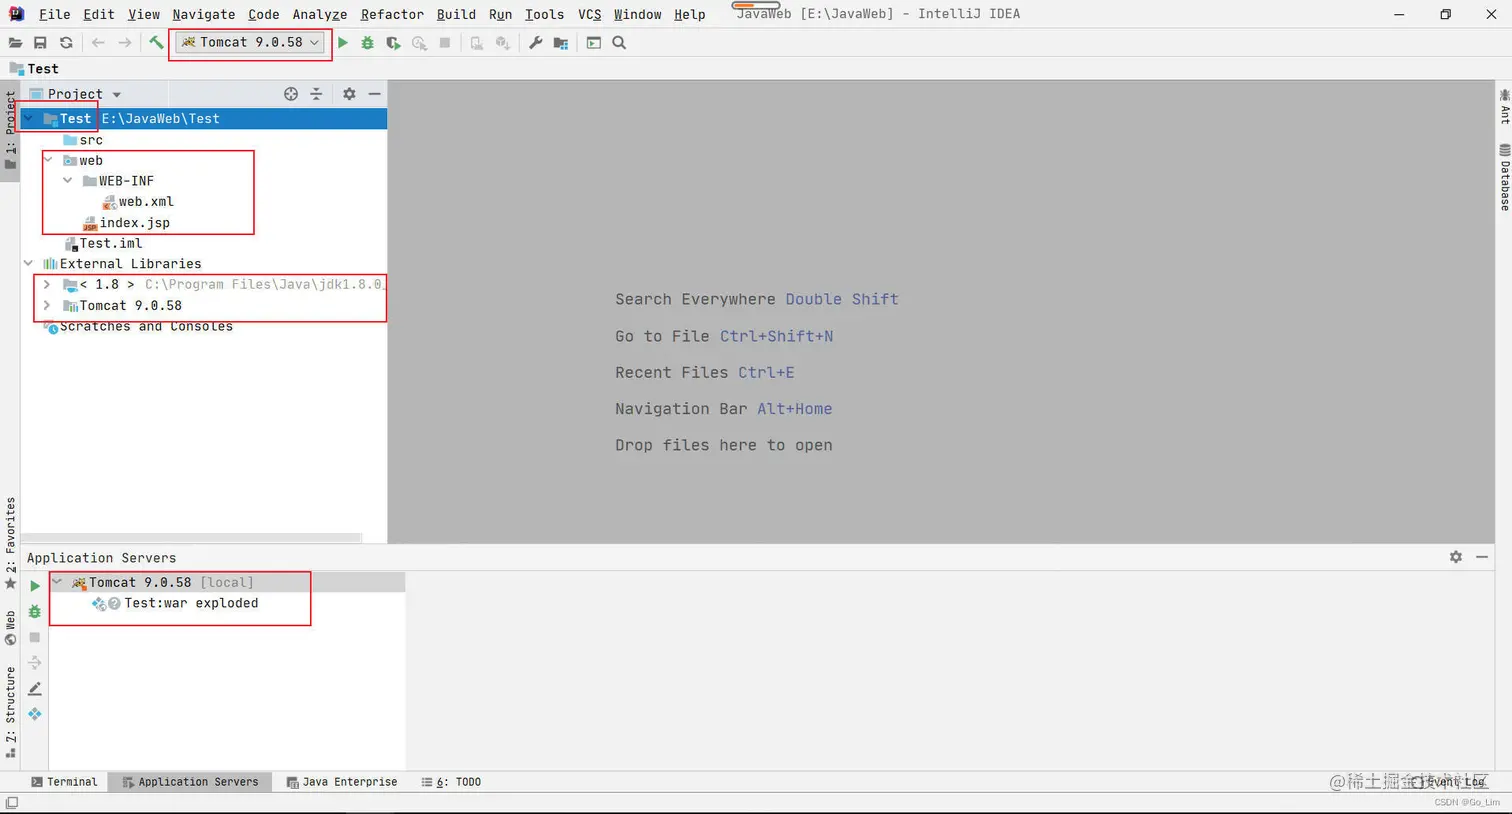The image size is (1512, 814).
Task: Click the Stop square icon in the top toolbar
Action: click(445, 43)
